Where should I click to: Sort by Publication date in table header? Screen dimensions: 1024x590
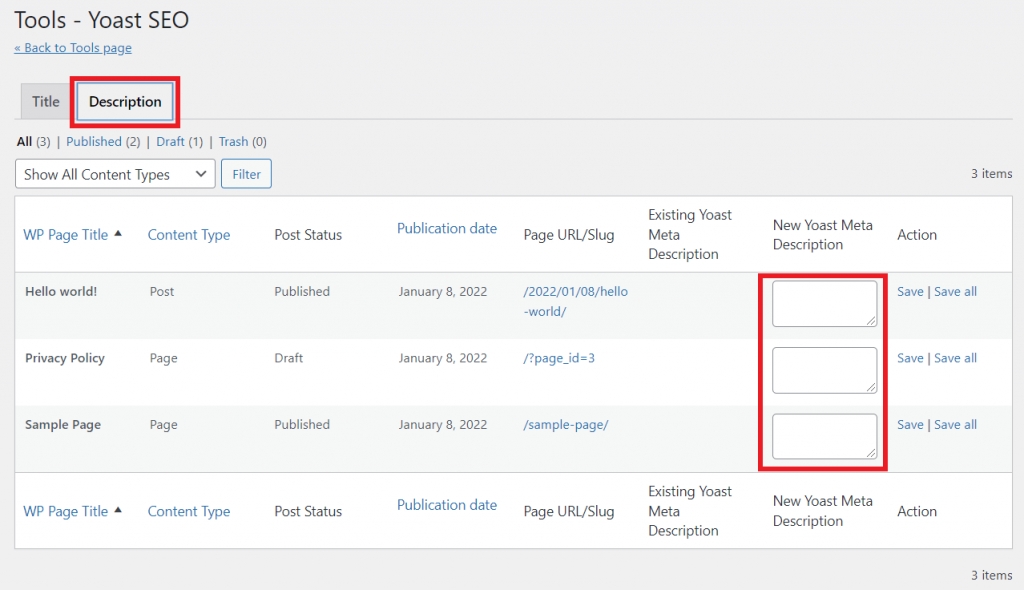pos(447,229)
